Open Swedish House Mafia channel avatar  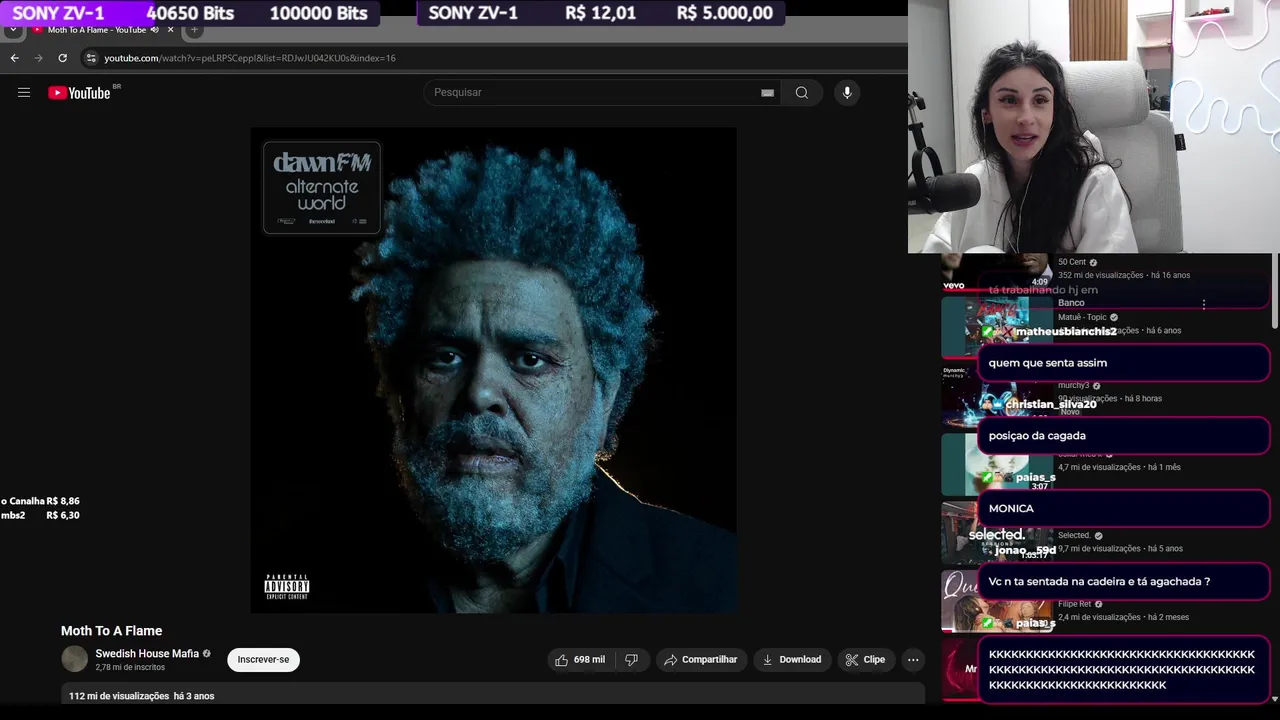pyautogui.click(x=75, y=659)
